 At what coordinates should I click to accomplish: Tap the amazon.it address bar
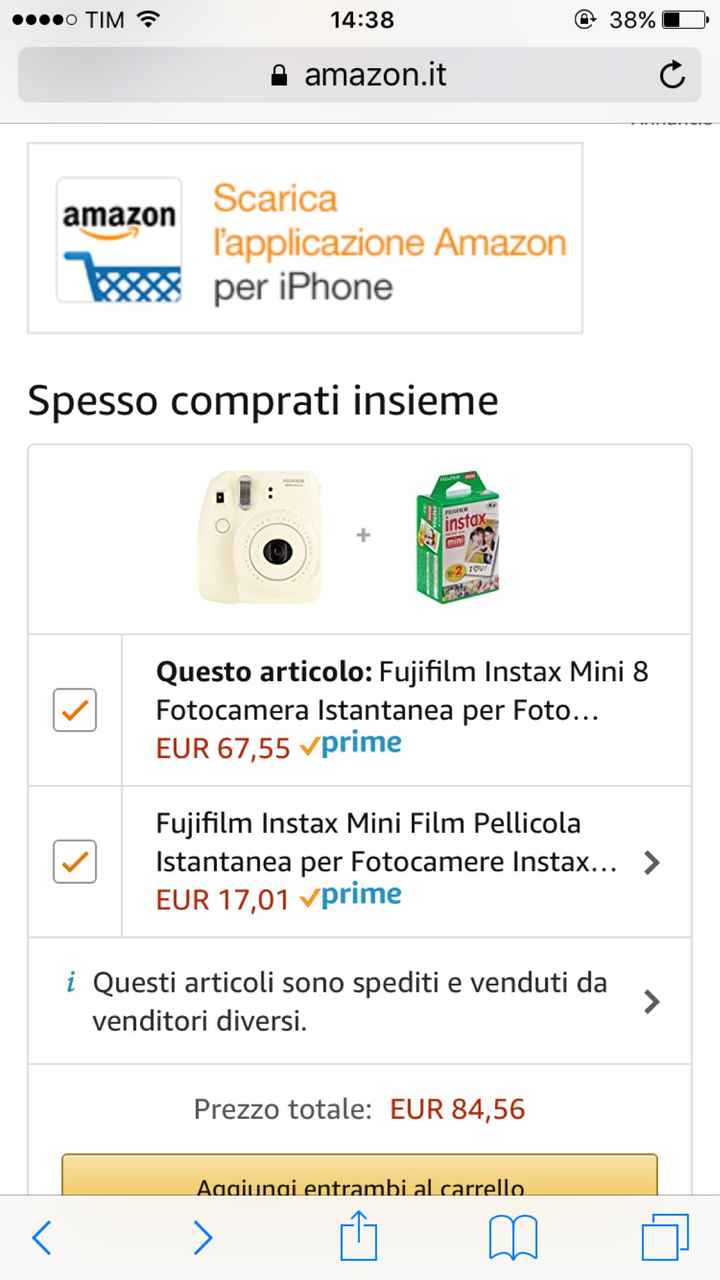click(360, 76)
